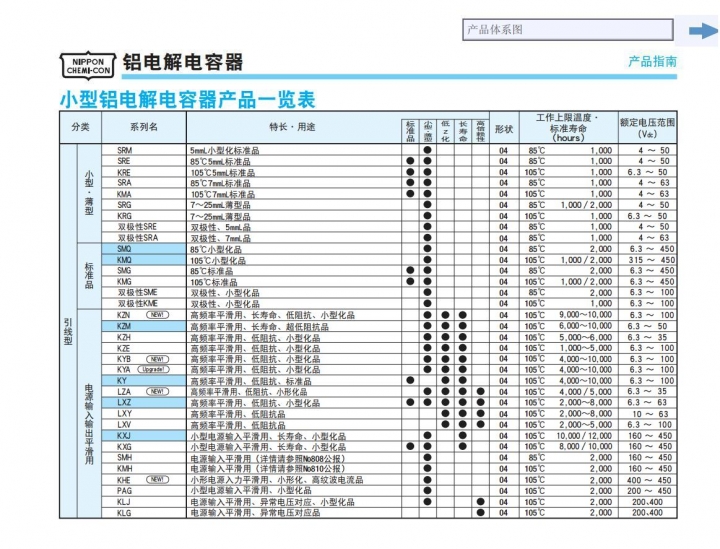Click the 额定电压范围 column header
Image resolution: width=720 pixels, height=549 pixels.
click(647, 128)
